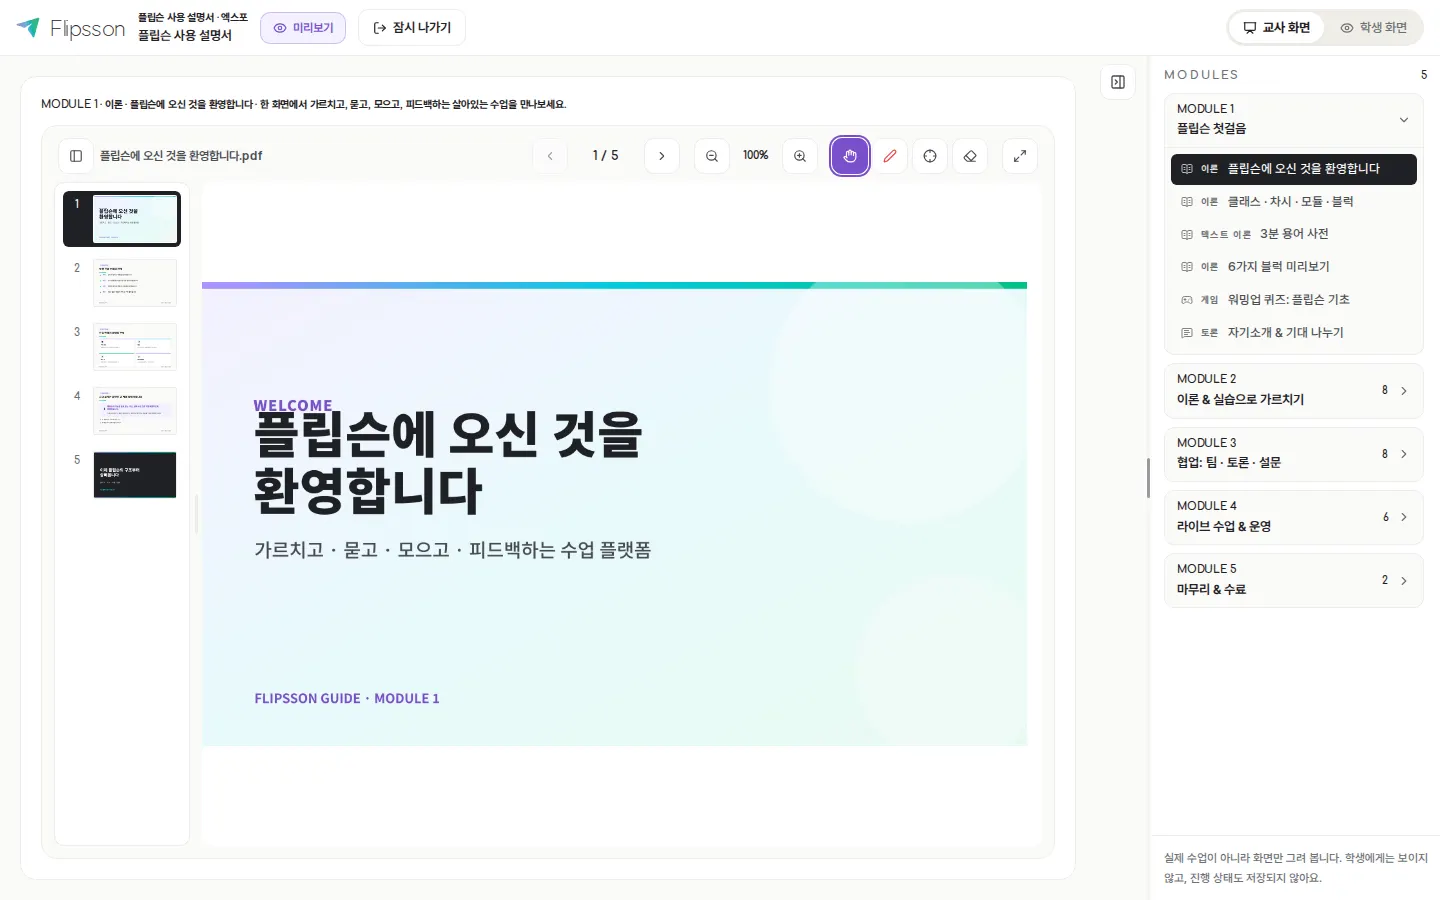Click 잠시 나가기 exit button

tap(412, 28)
